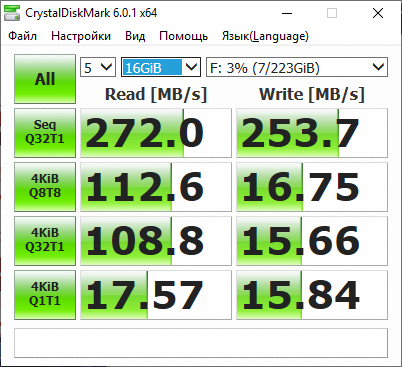
Task: Start the 4KiB Q32T1 test
Action: 45,241
